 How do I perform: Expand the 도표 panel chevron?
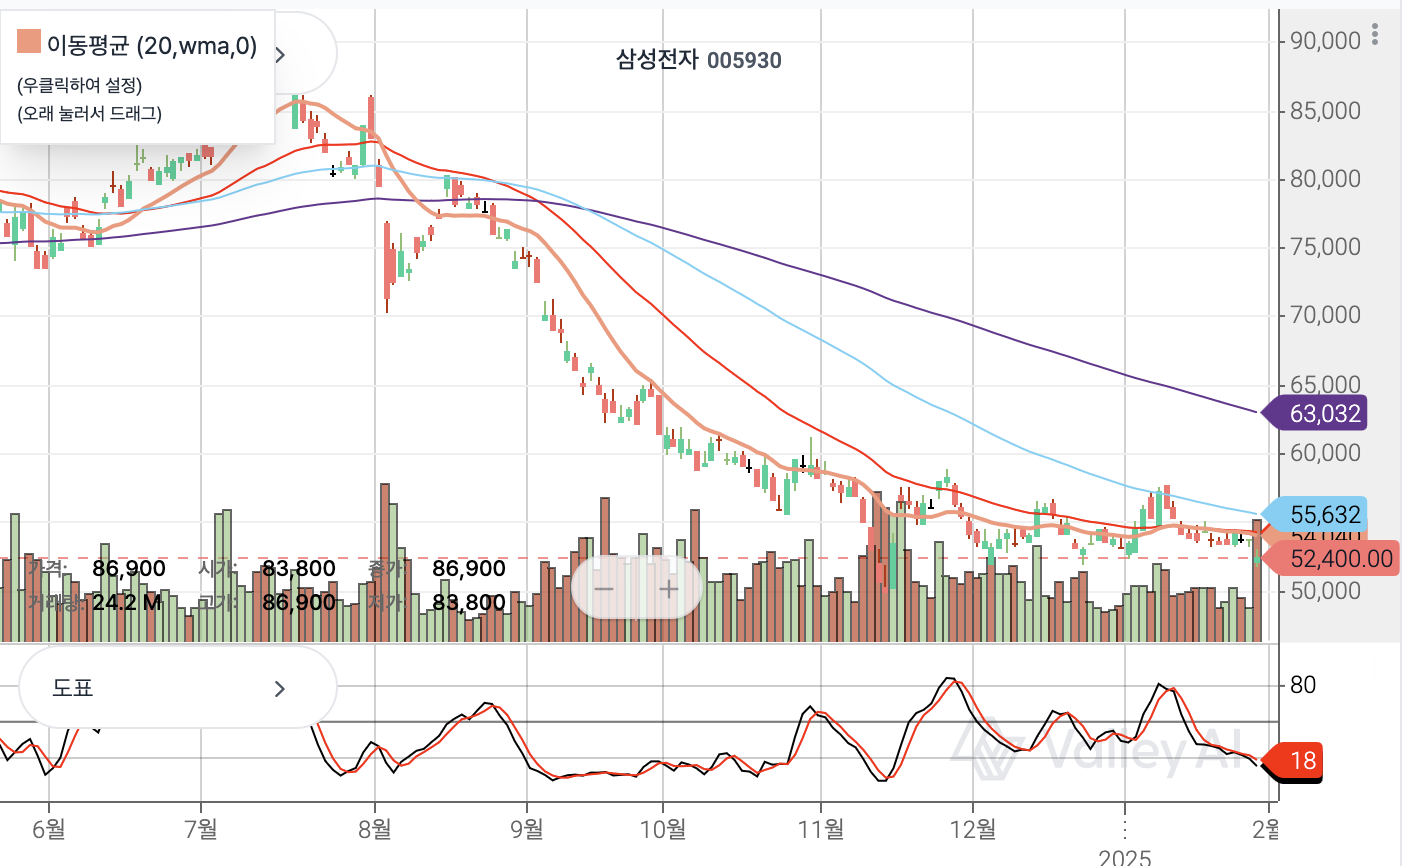[x=280, y=688]
